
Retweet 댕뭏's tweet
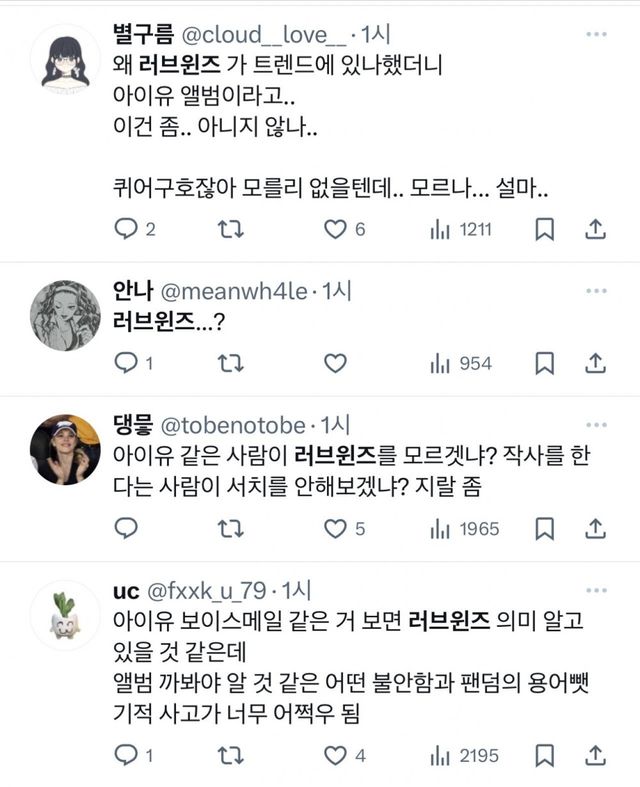(x=230, y=528)
